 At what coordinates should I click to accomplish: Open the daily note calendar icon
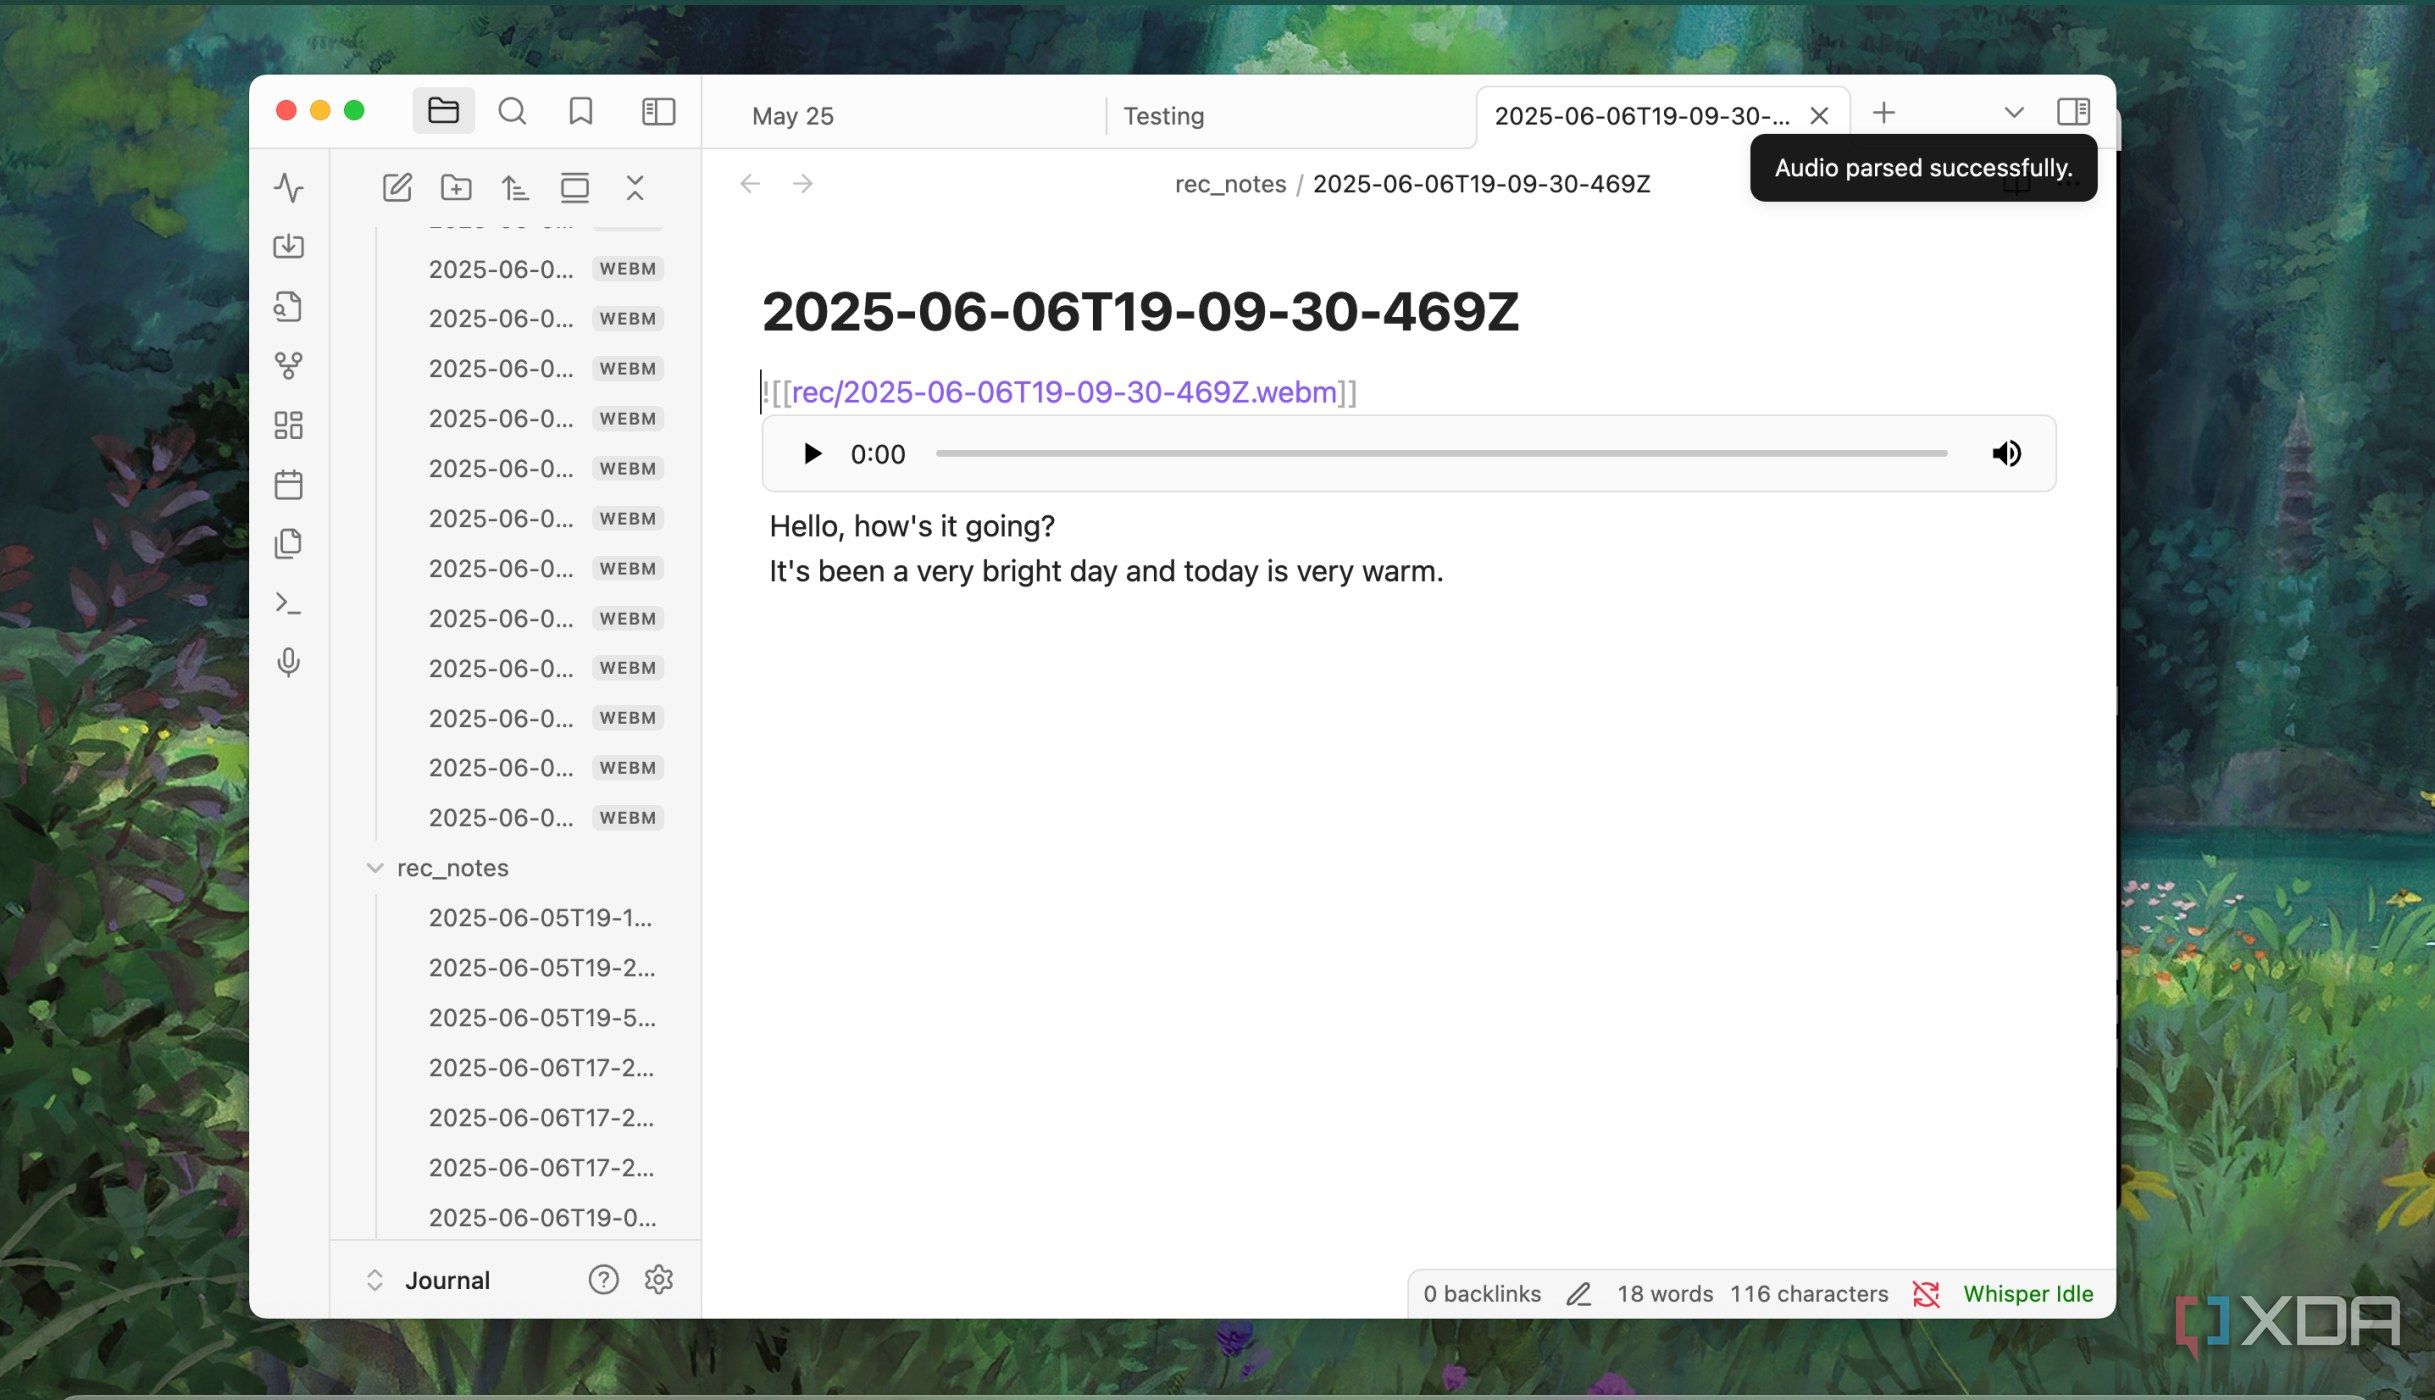289,485
